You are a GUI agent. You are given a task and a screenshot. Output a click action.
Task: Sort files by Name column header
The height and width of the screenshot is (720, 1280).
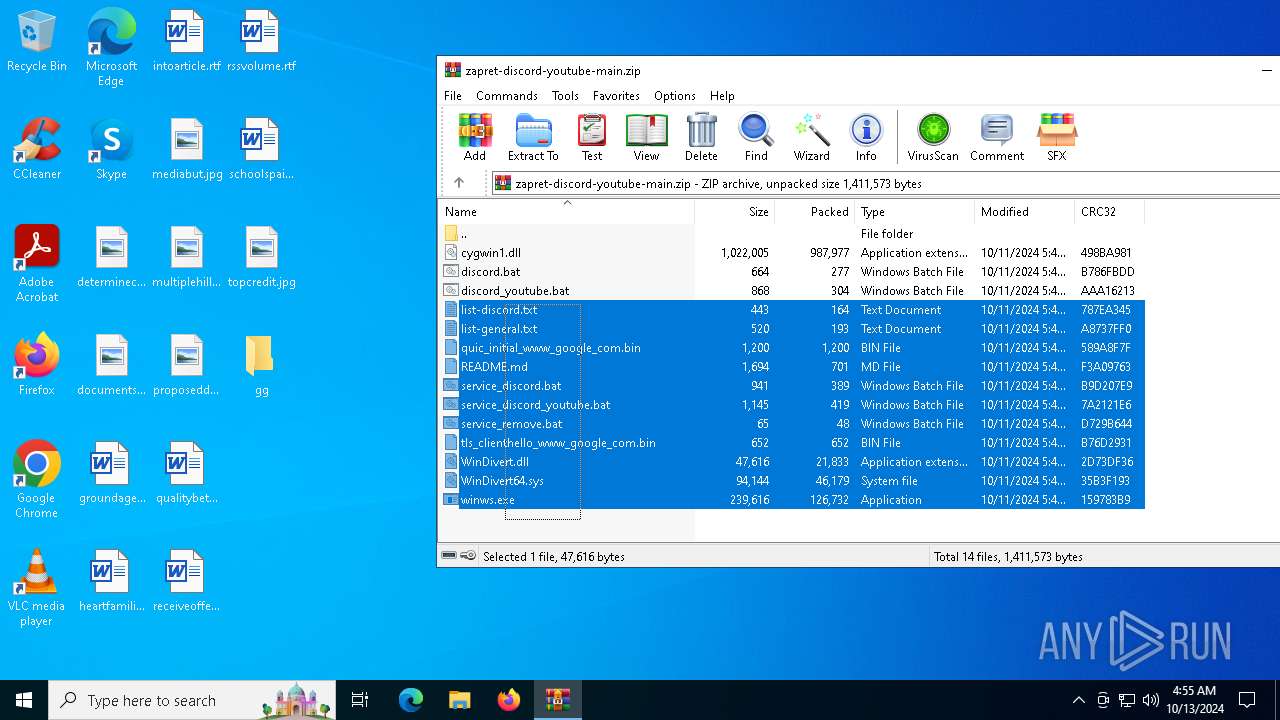pos(566,212)
